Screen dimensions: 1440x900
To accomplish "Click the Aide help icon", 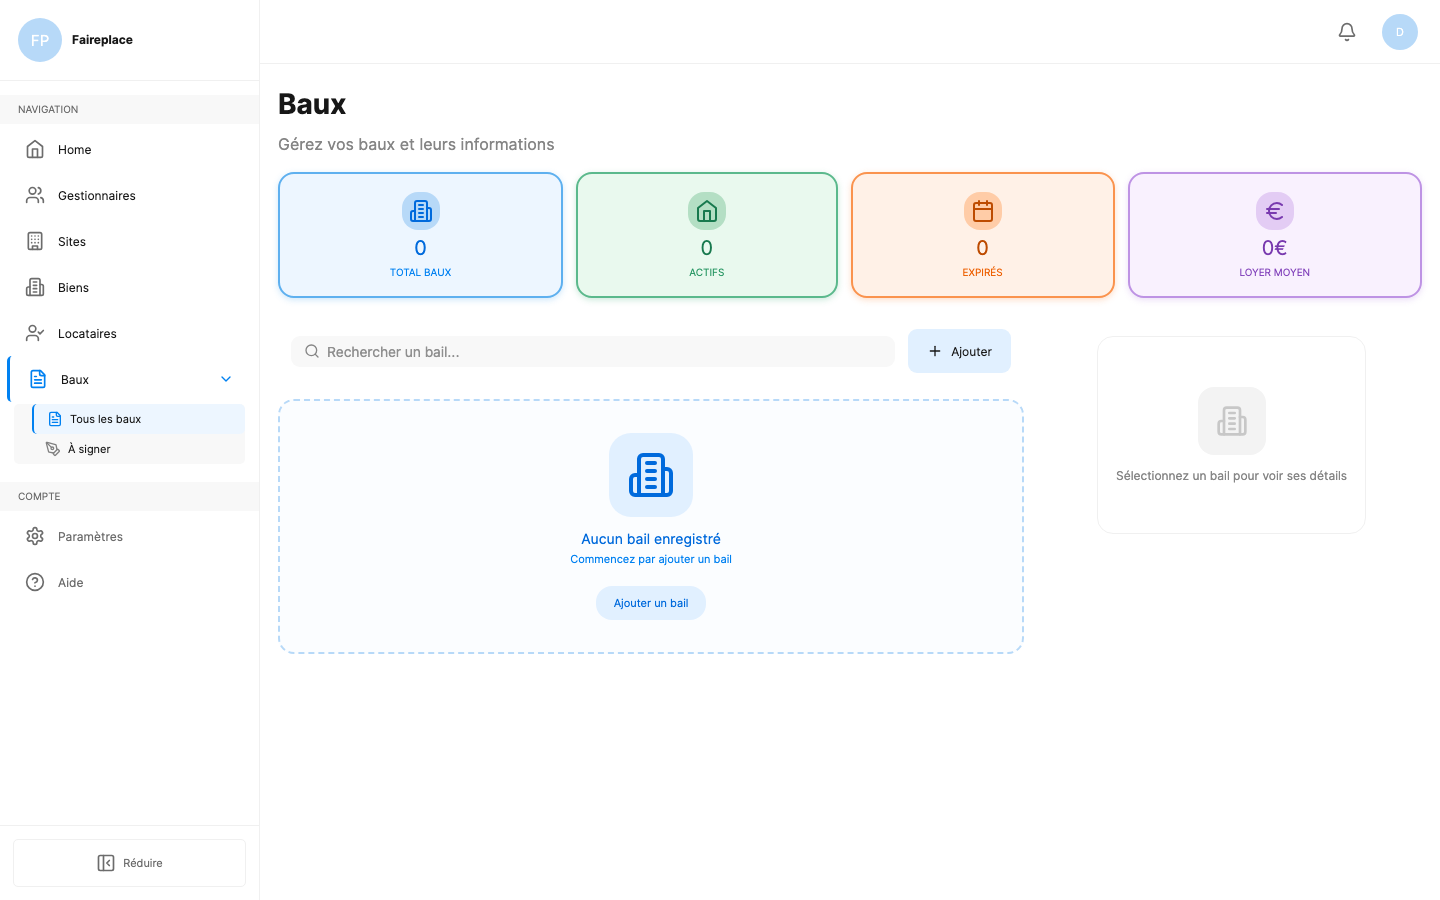I will click(x=35, y=582).
